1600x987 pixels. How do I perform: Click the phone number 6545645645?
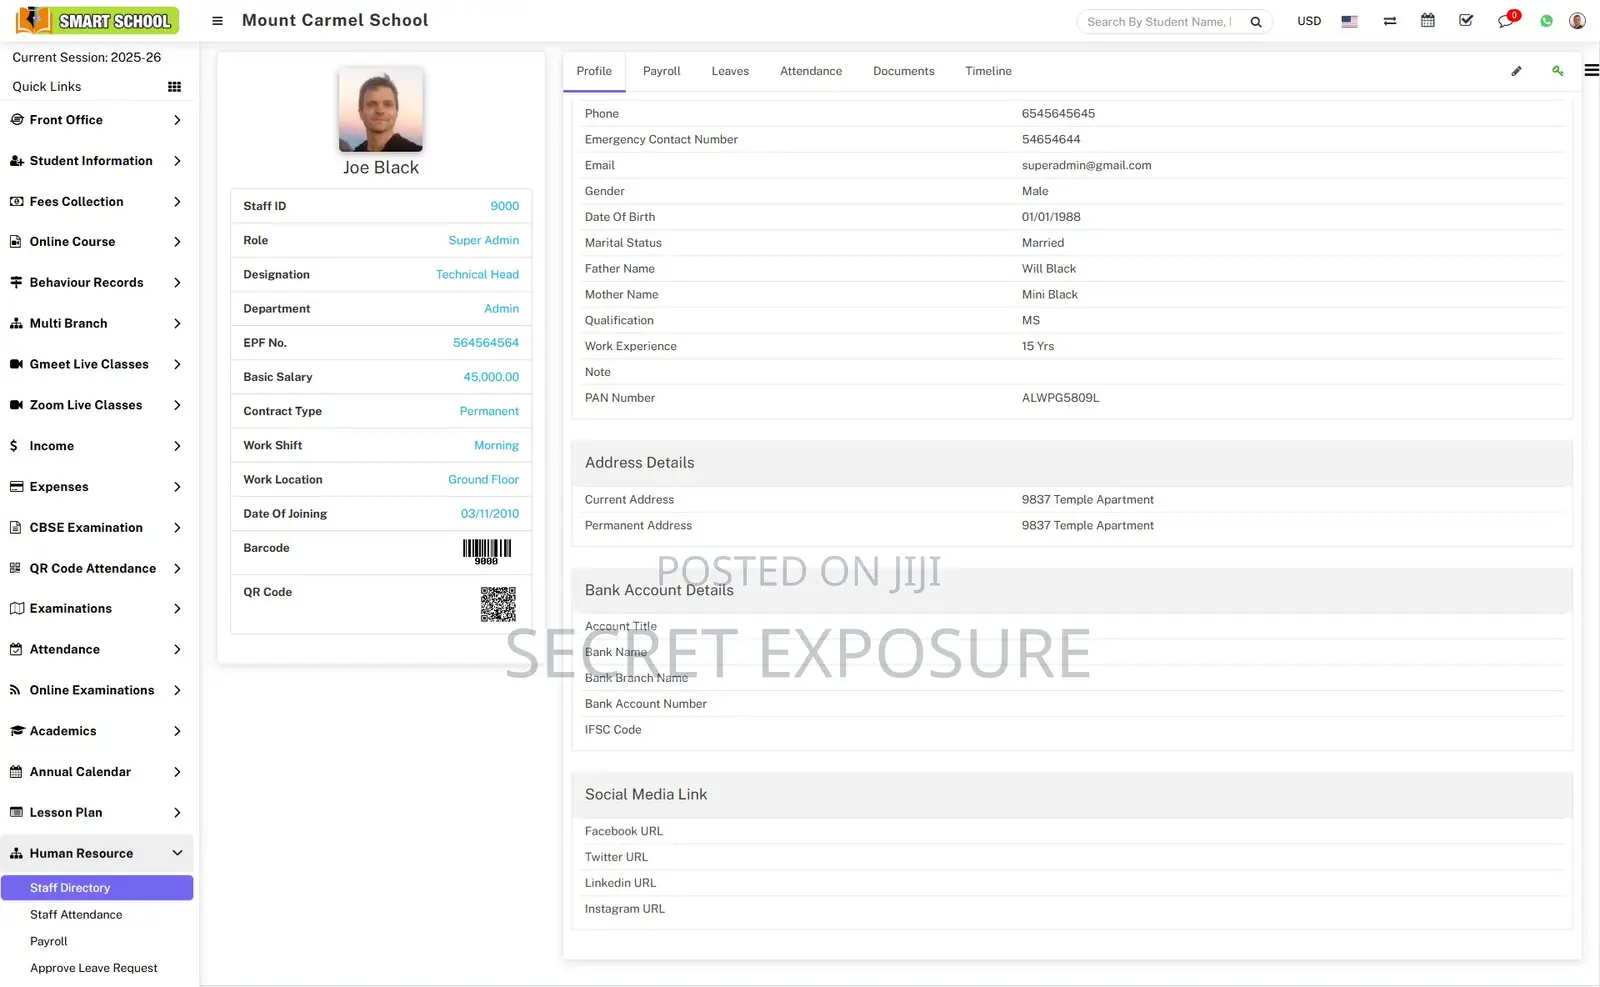pyautogui.click(x=1058, y=113)
